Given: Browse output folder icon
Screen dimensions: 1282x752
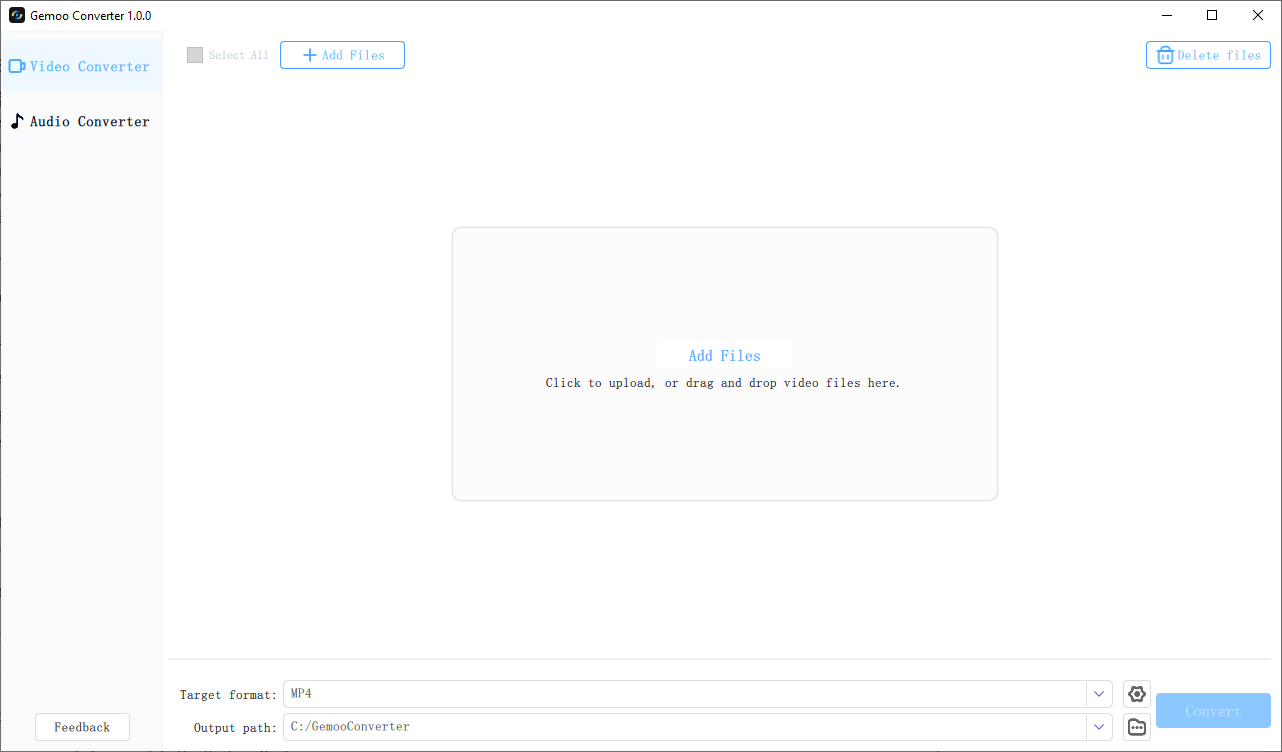Looking at the screenshot, I should pyautogui.click(x=1136, y=727).
